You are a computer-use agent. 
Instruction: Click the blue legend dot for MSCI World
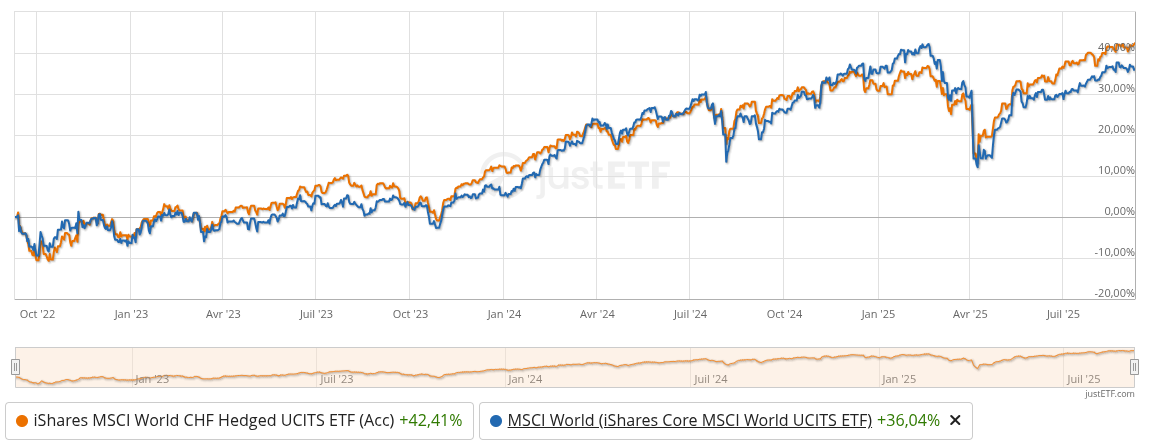(496, 420)
